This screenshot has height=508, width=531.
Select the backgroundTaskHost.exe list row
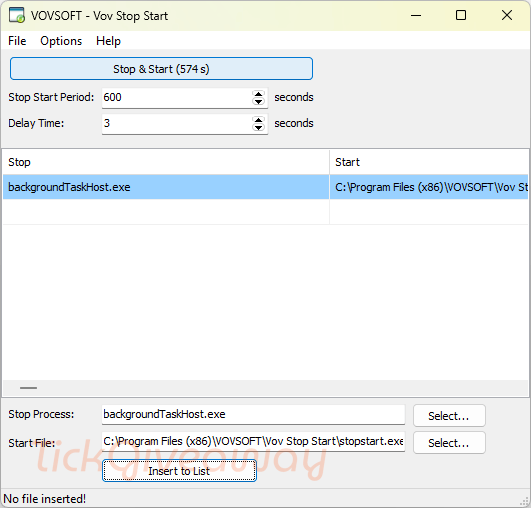(266, 187)
